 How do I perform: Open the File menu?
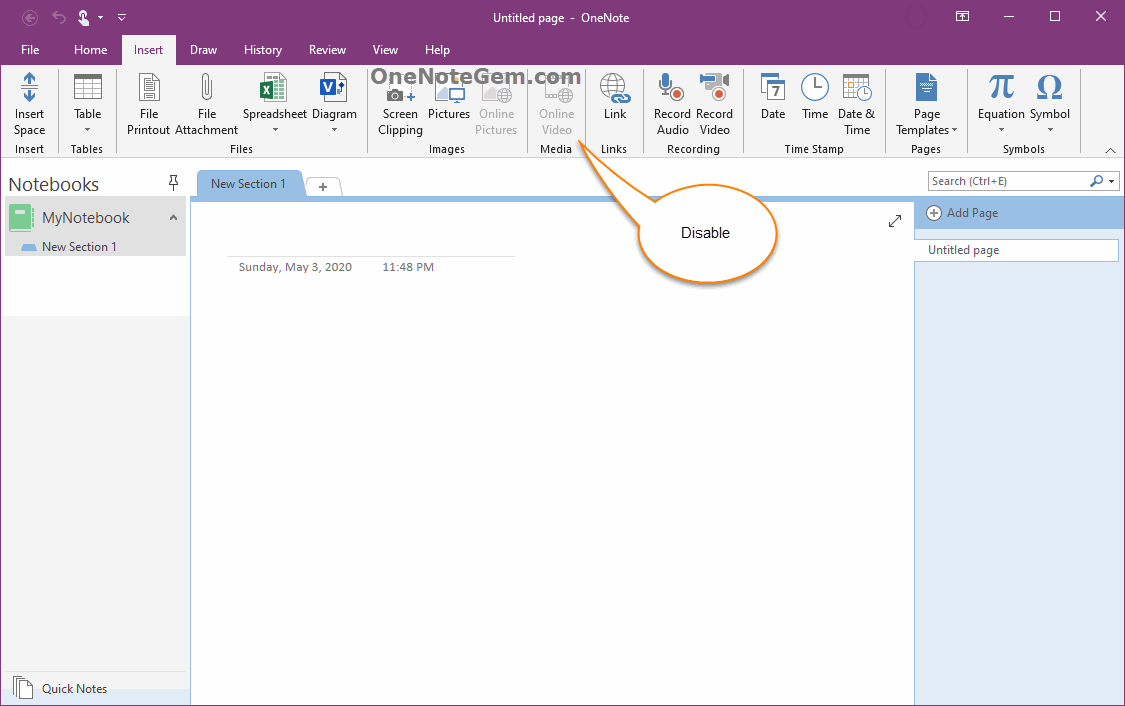point(30,50)
